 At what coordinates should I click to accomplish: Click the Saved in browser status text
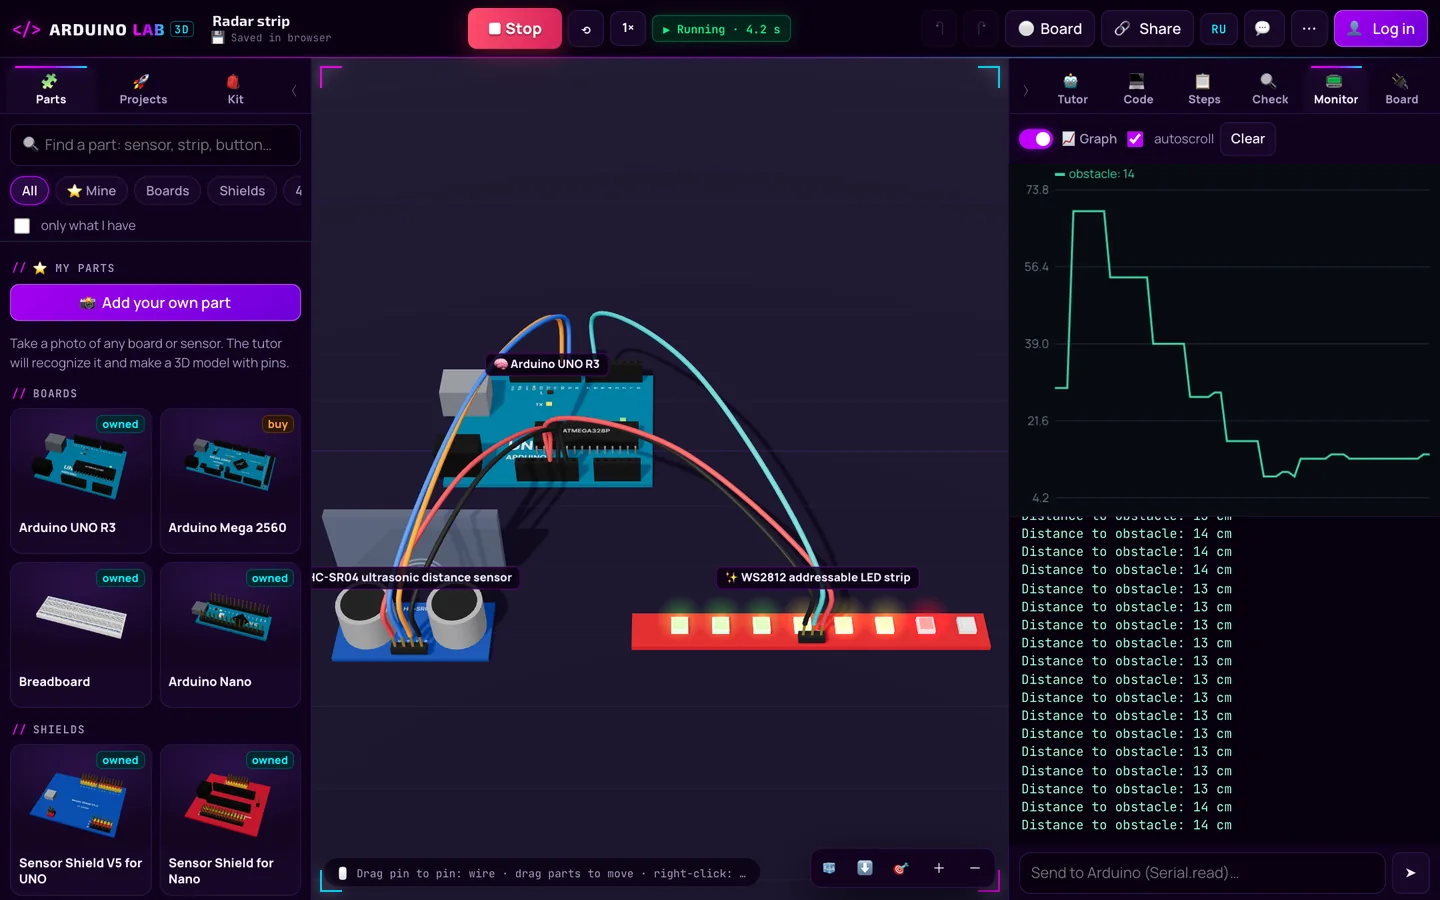[x=272, y=38]
